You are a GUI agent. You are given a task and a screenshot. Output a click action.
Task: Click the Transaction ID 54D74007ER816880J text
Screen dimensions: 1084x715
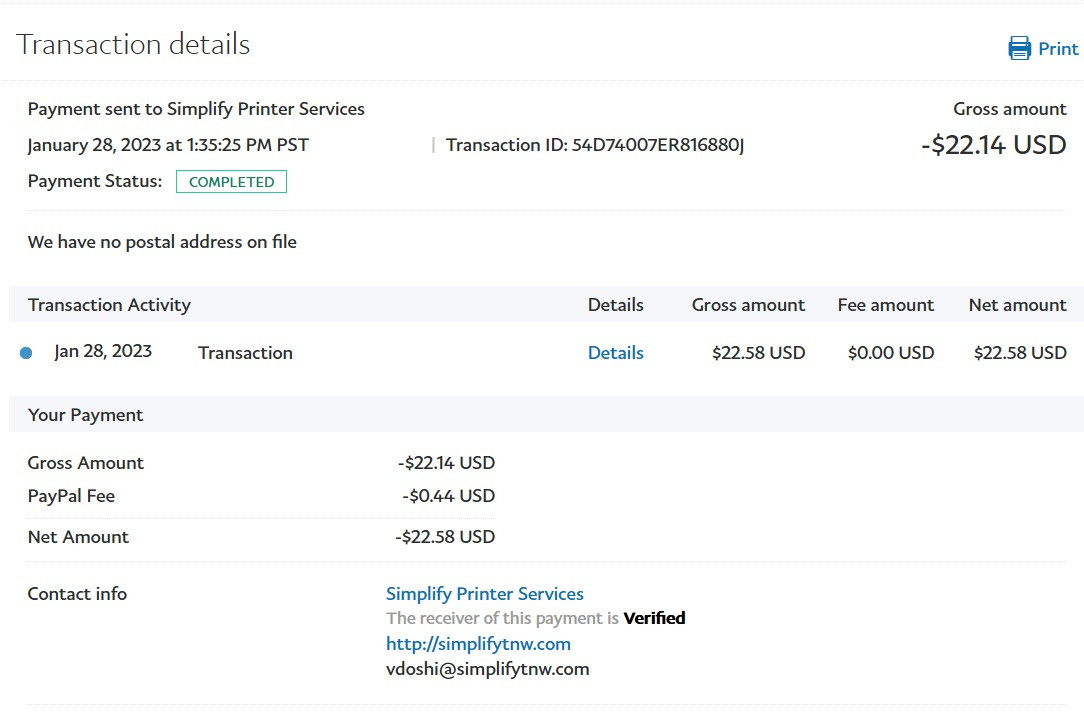coord(595,145)
